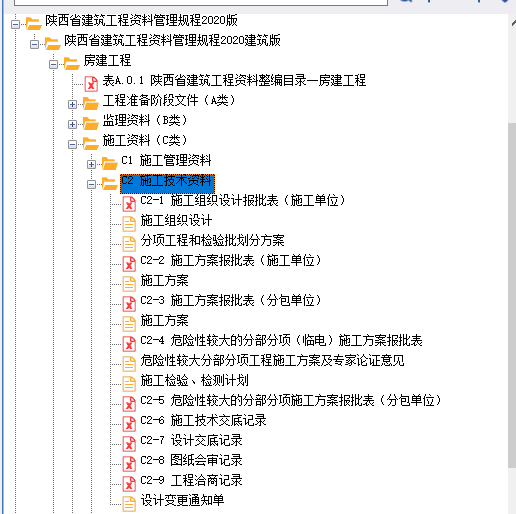Select C2-9 工程洽商记录 item

pos(191,480)
